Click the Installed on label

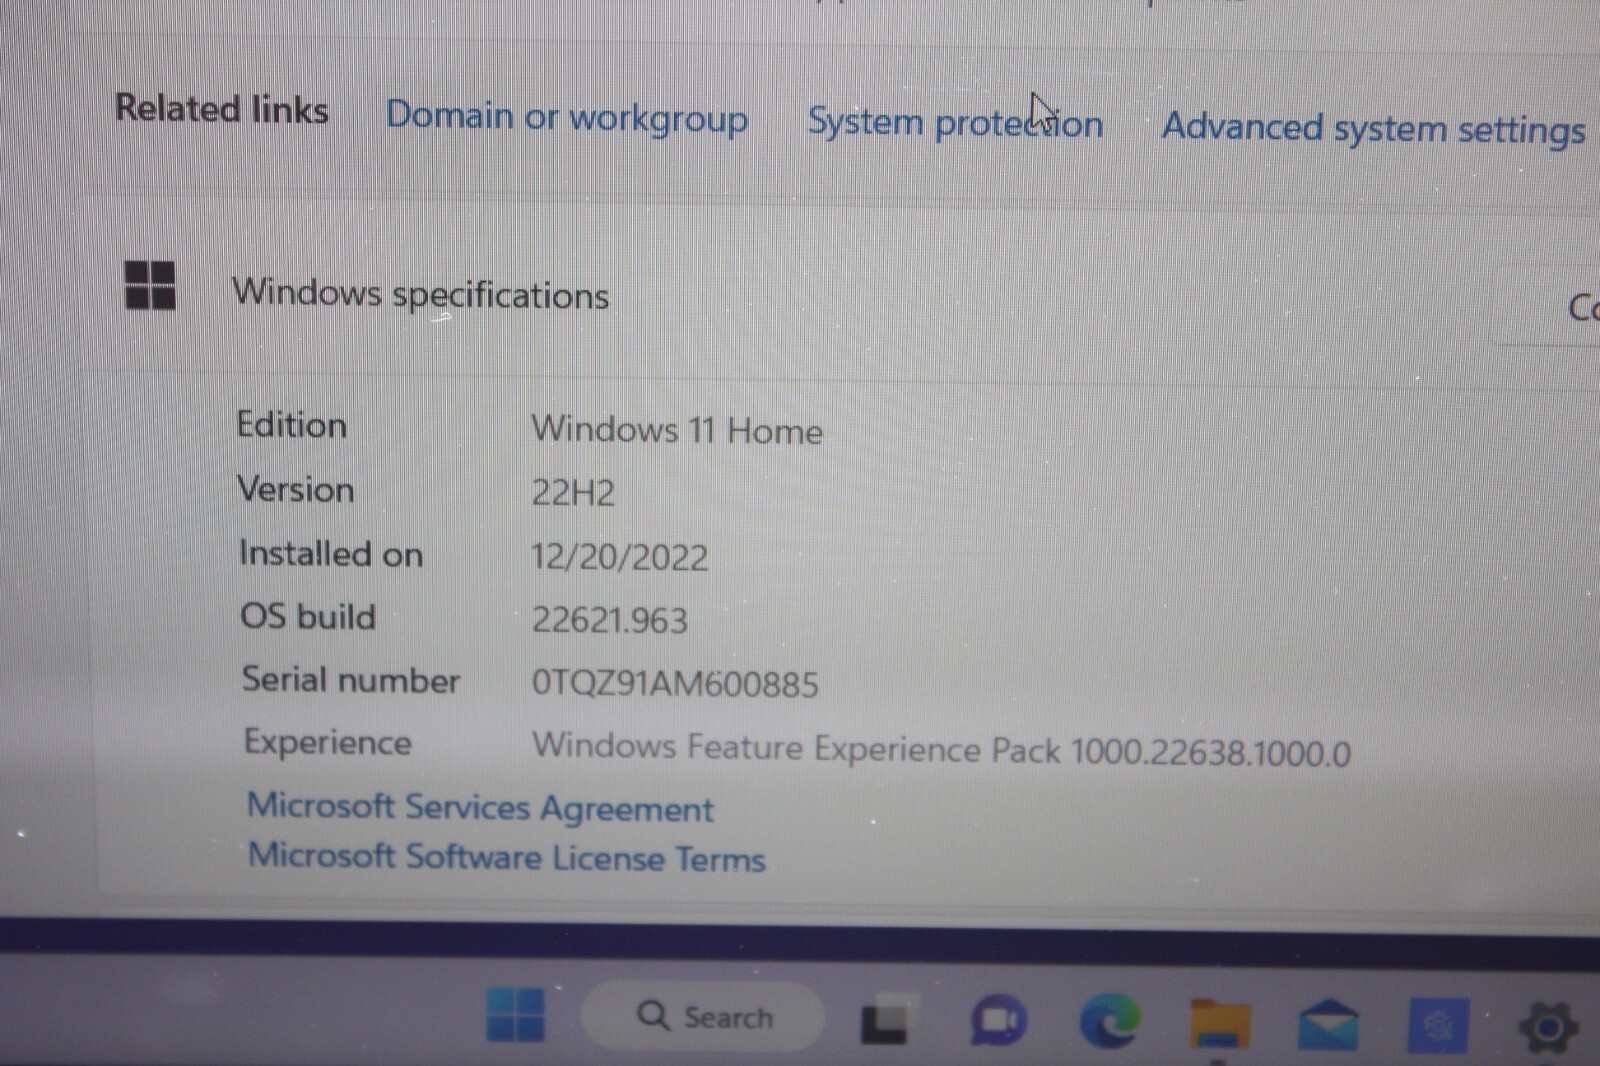[331, 553]
